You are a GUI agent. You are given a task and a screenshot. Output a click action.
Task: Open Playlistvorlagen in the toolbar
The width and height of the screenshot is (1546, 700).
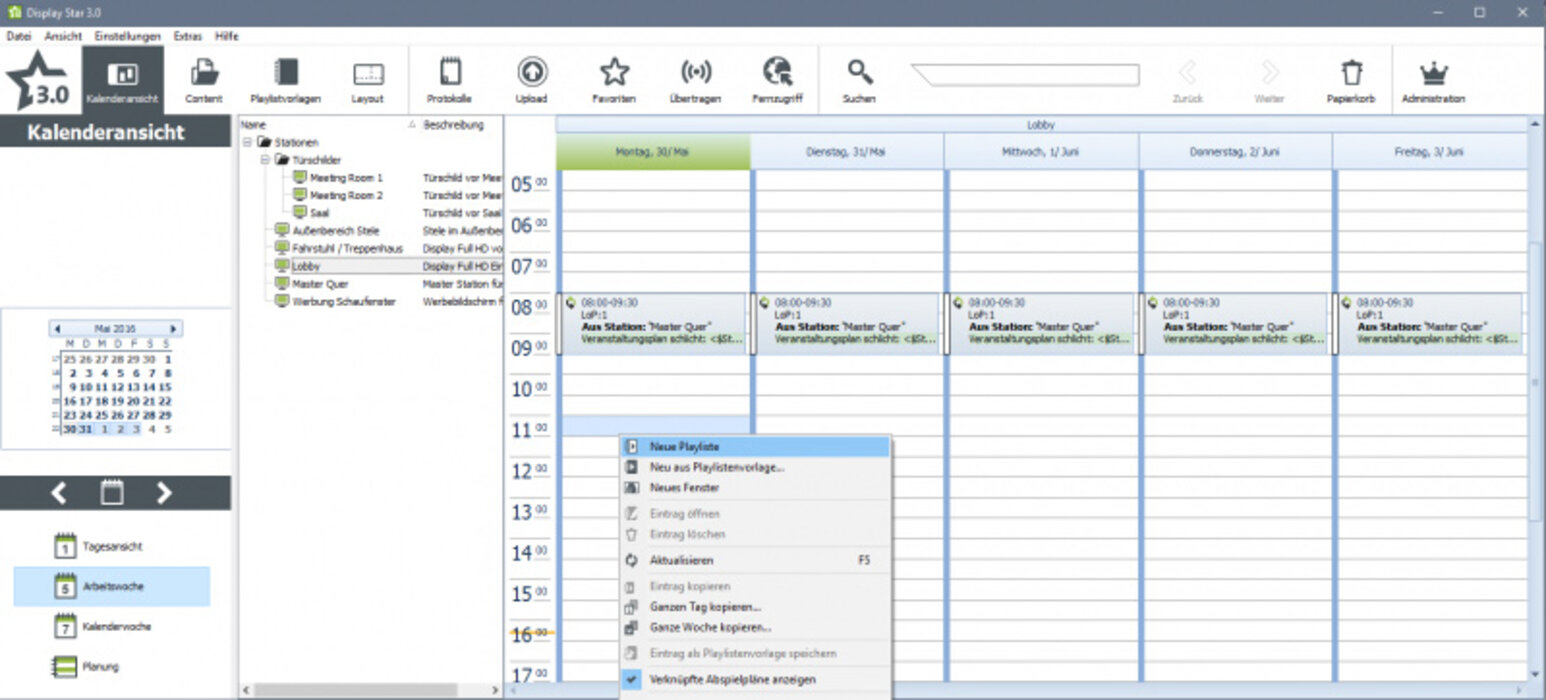pos(286,79)
